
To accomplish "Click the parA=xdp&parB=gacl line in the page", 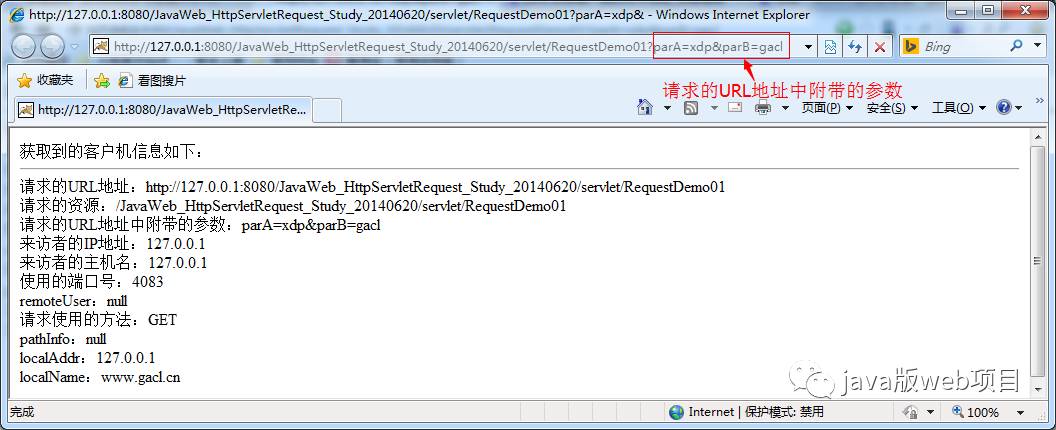I will (x=200, y=224).
